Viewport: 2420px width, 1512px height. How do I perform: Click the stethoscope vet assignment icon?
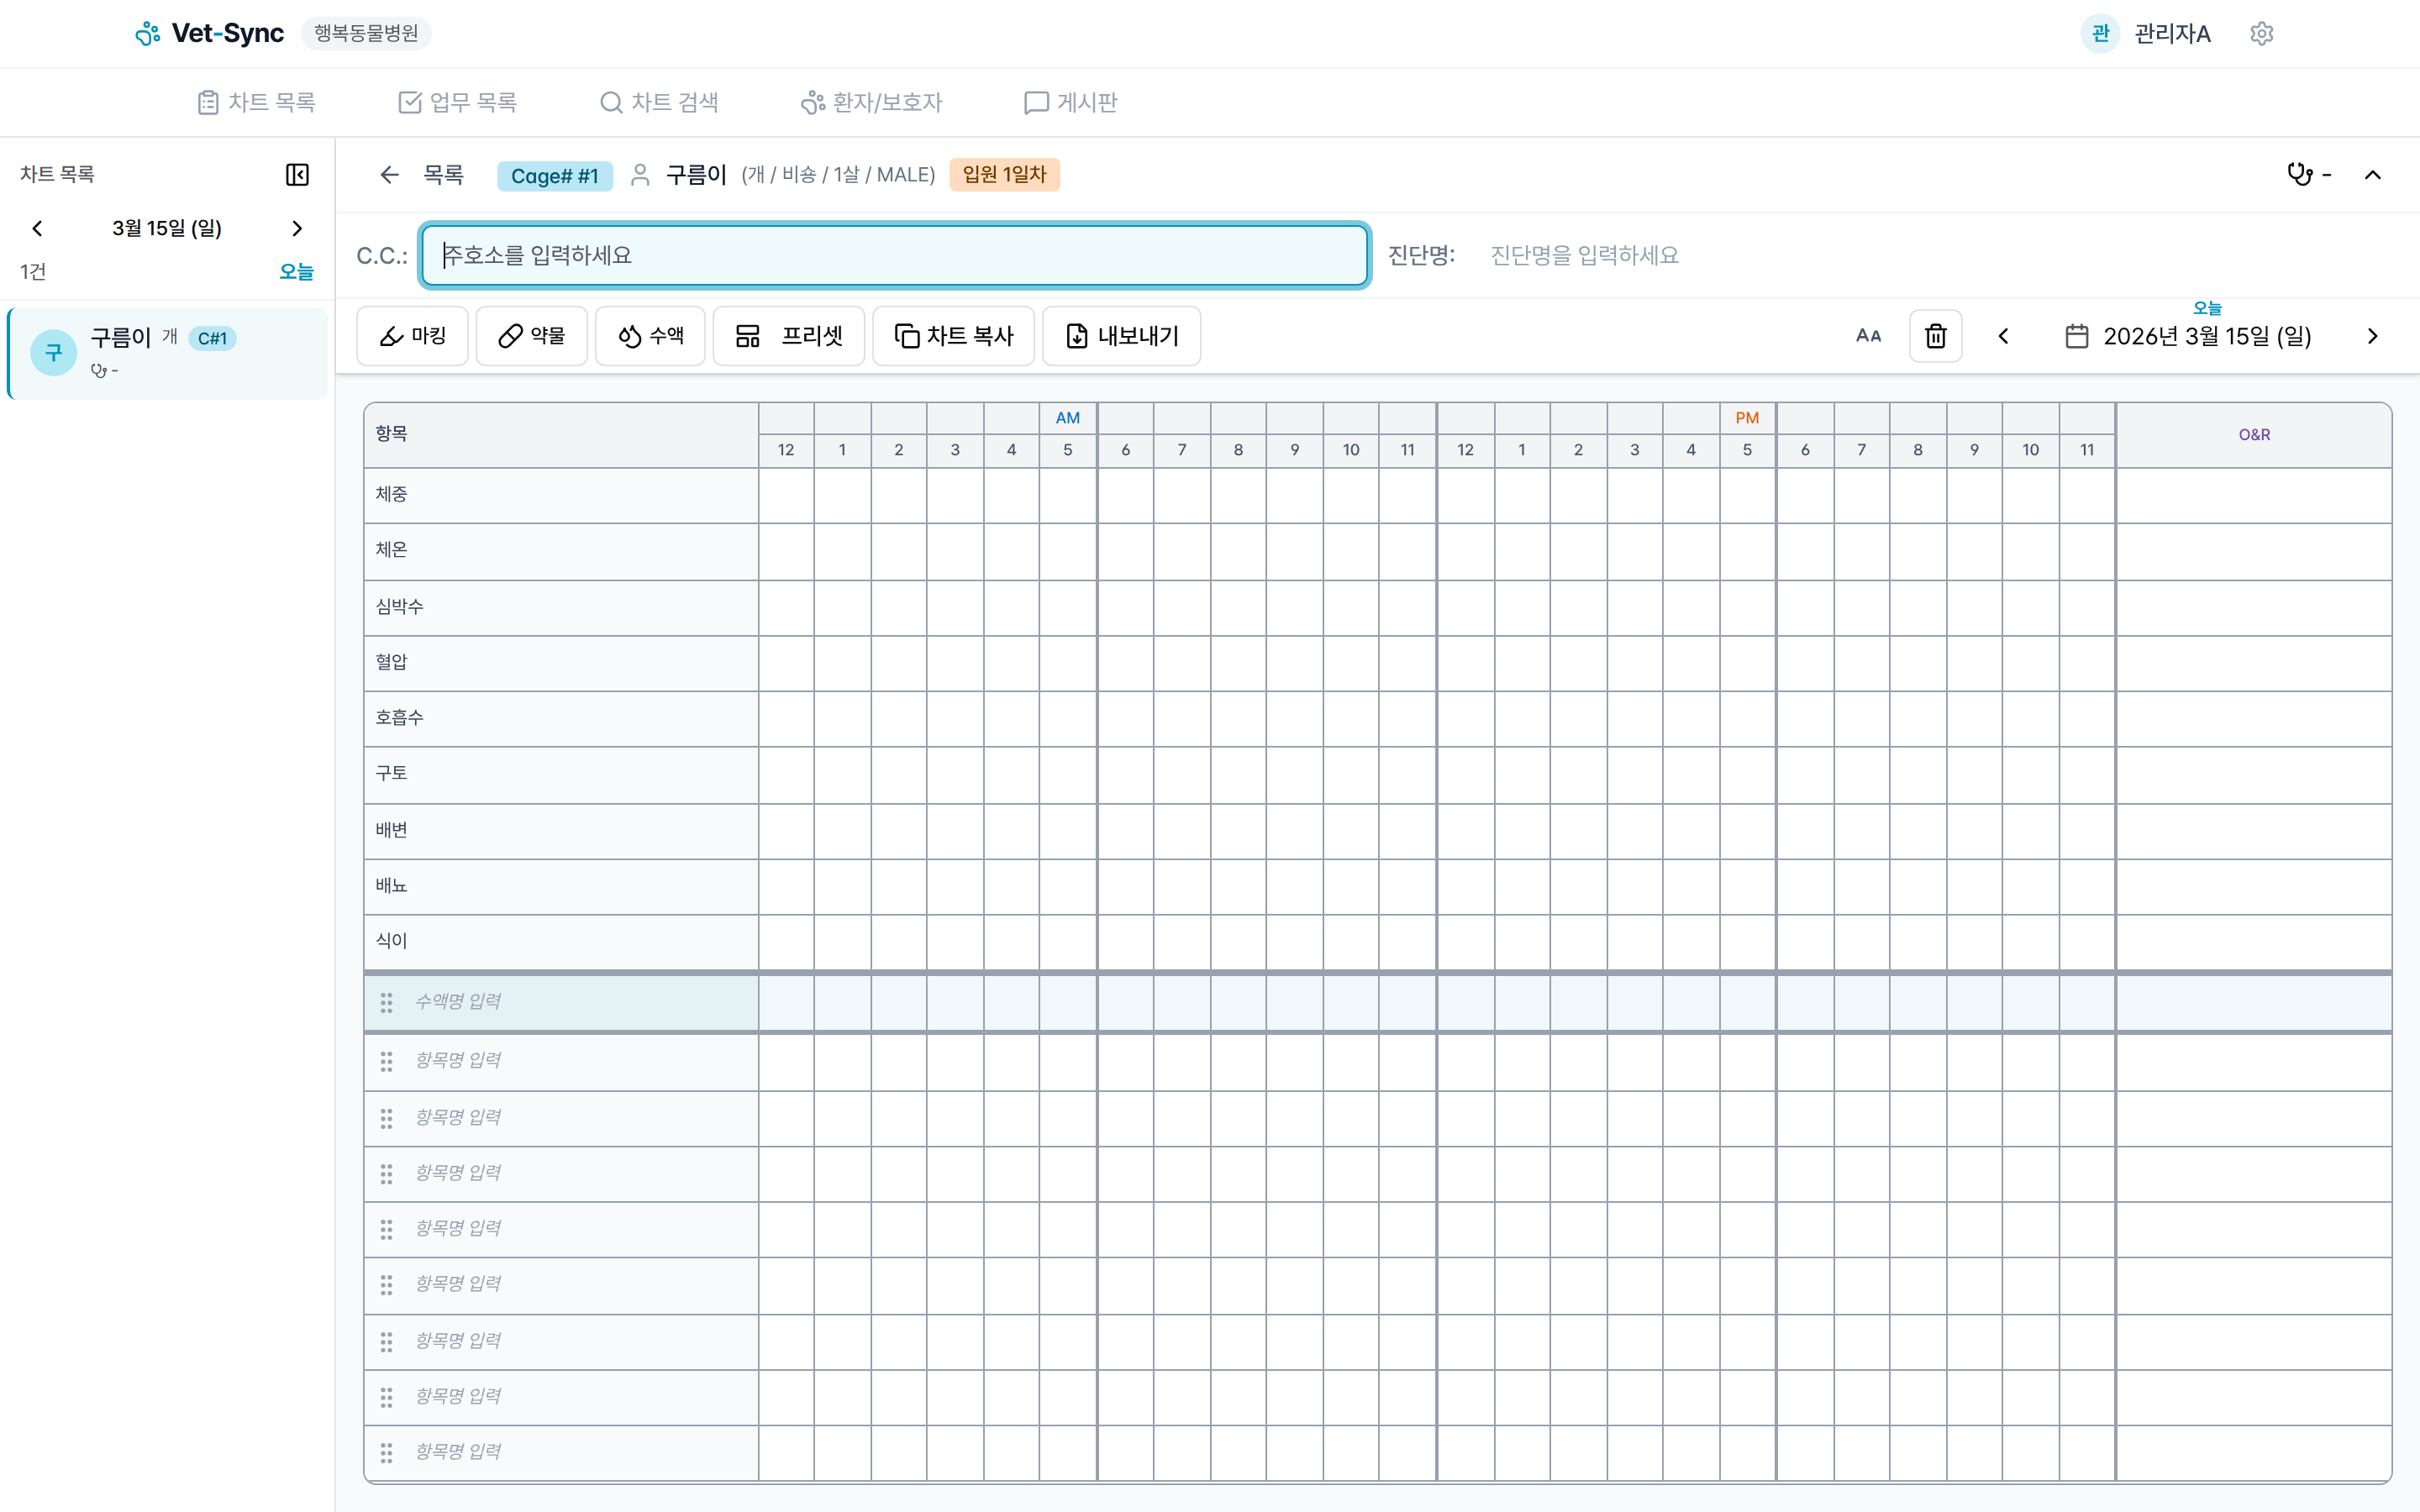[2300, 174]
